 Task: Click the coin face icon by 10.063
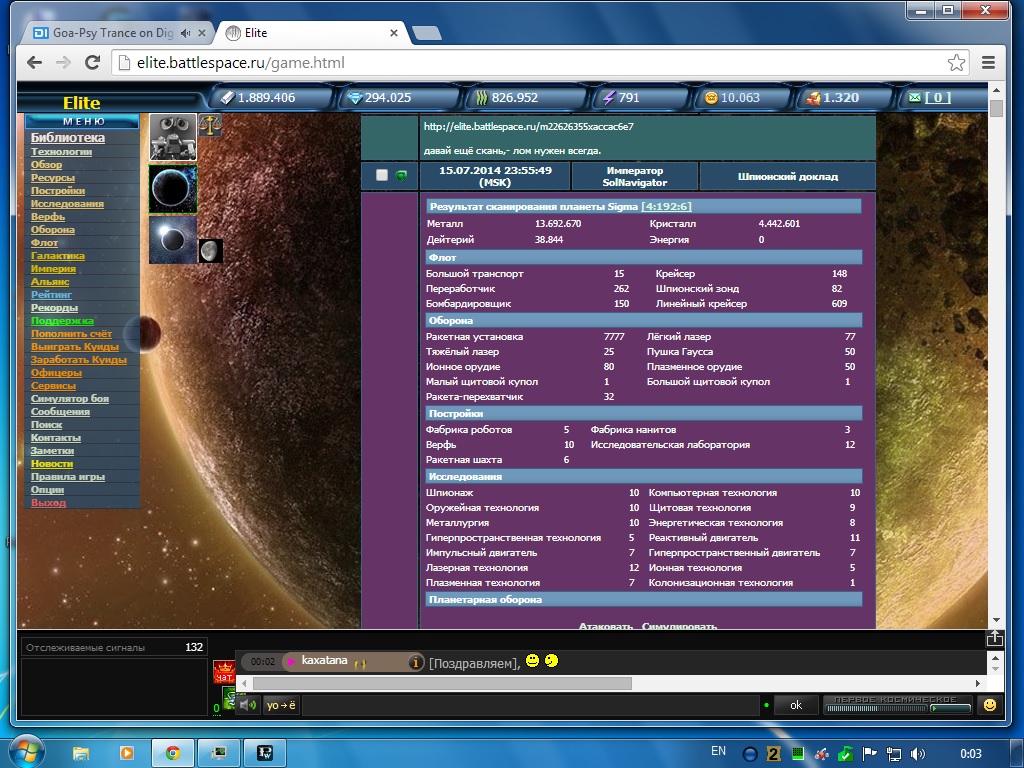click(x=711, y=98)
